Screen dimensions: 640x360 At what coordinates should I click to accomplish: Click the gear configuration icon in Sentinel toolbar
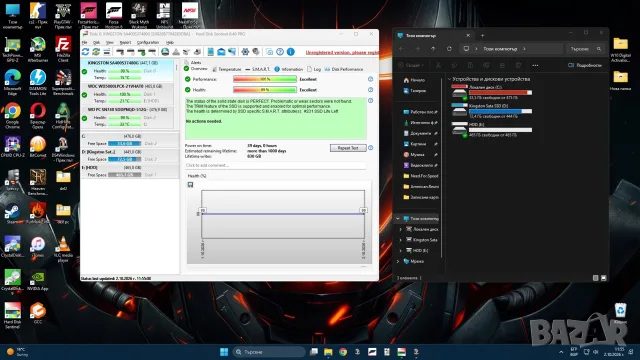pyautogui.click(x=245, y=52)
